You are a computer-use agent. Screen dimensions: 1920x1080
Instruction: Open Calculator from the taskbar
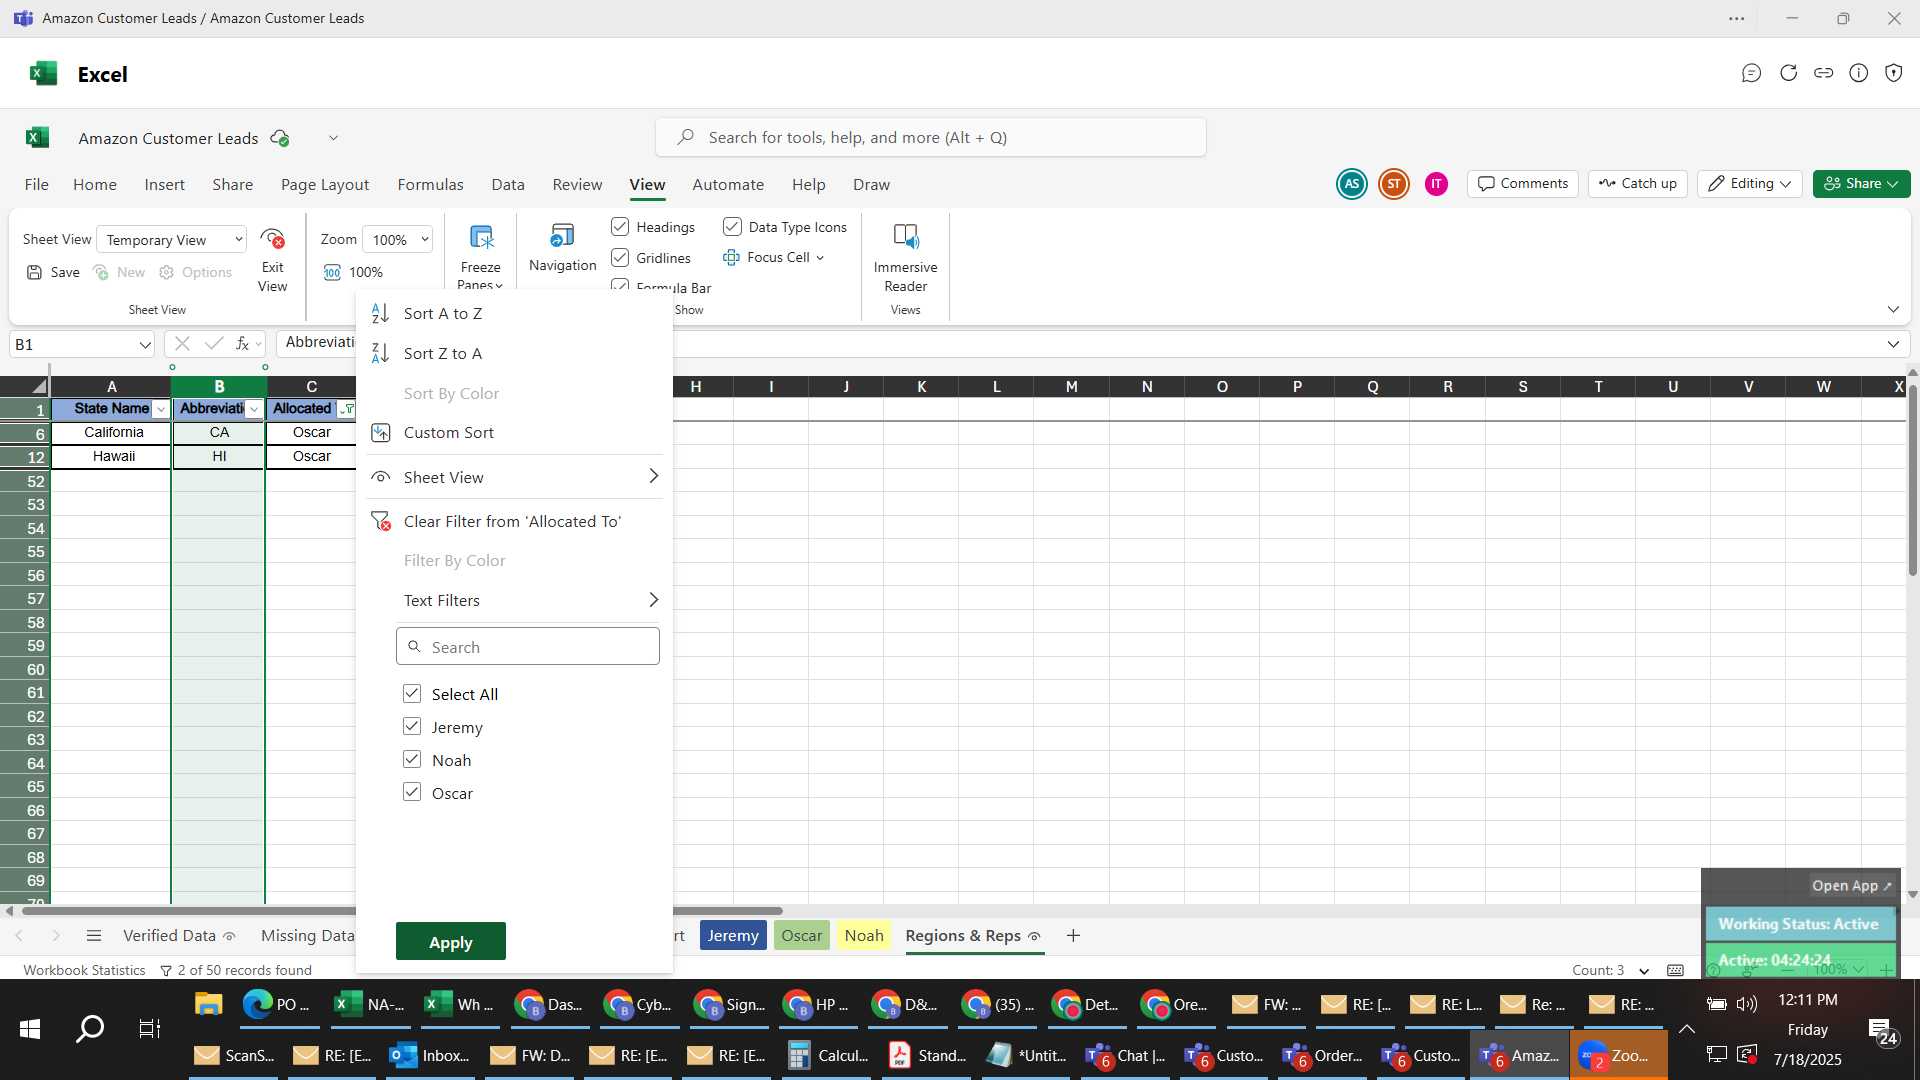(x=828, y=1055)
